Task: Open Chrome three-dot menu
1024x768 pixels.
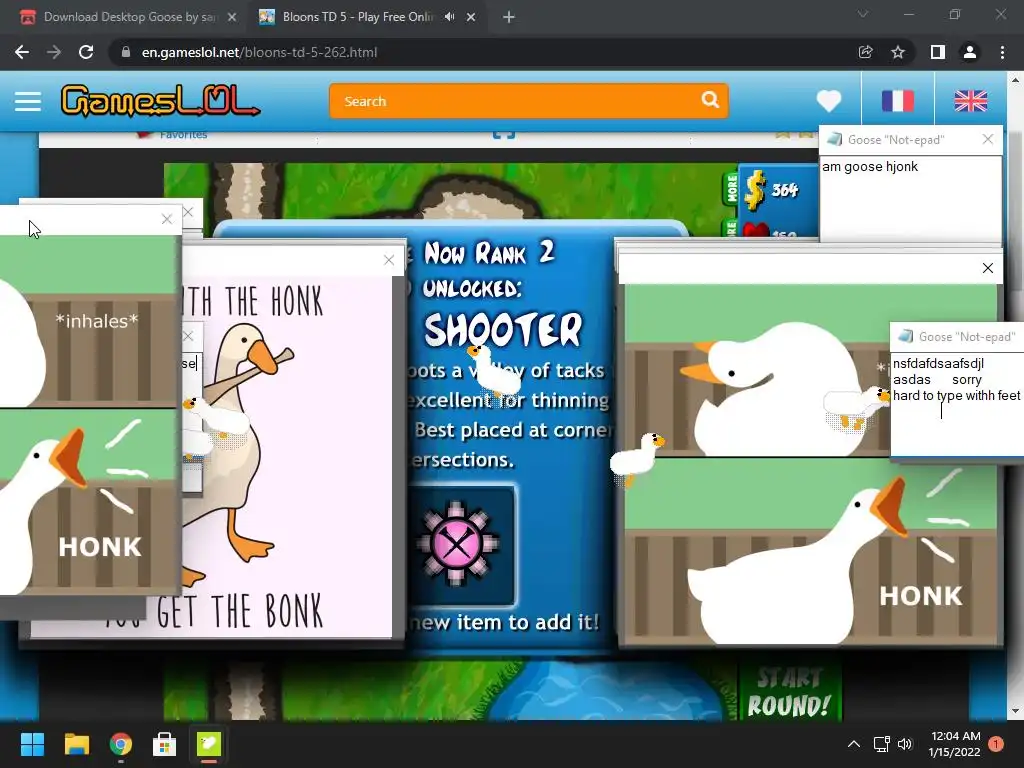Action: 1002,52
